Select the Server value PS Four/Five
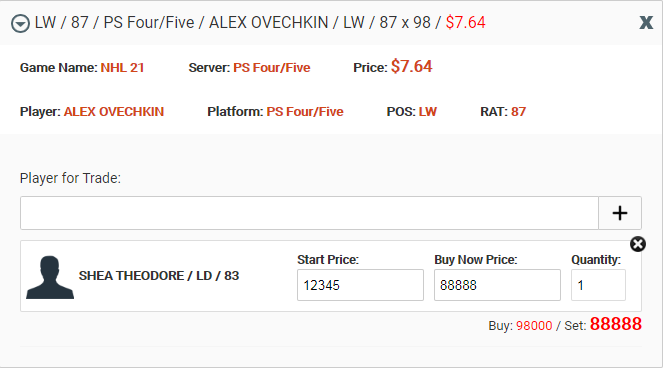Image resolution: width=663 pixels, height=368 pixels. [271, 68]
